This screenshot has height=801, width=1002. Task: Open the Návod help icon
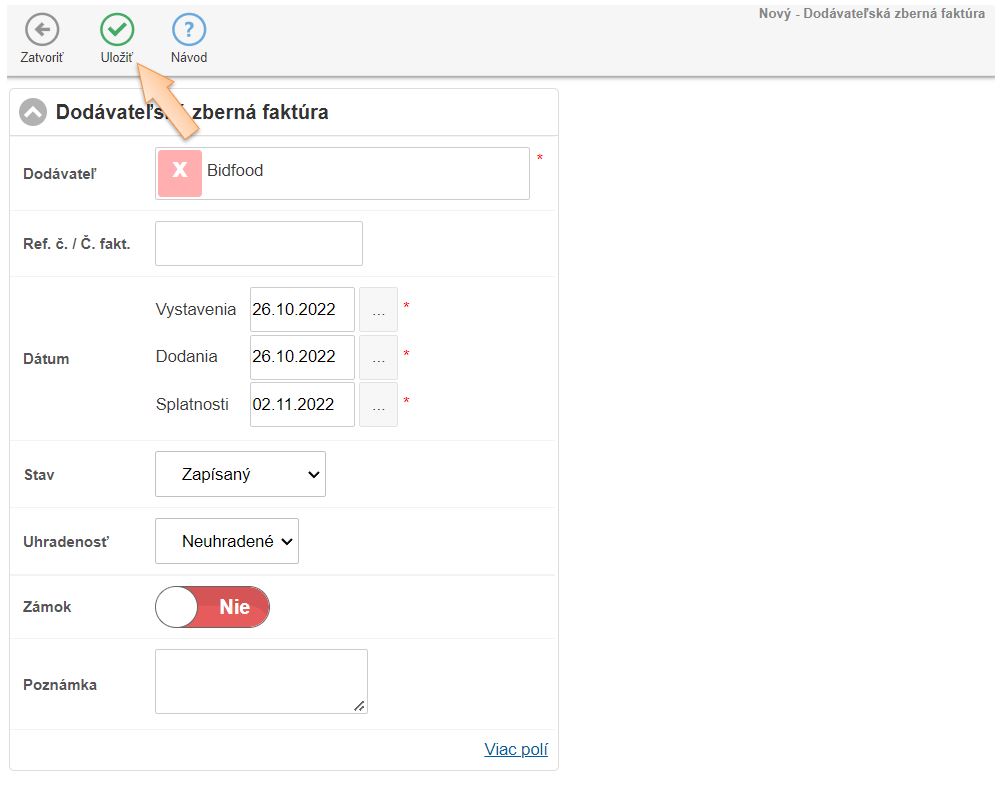[189, 31]
